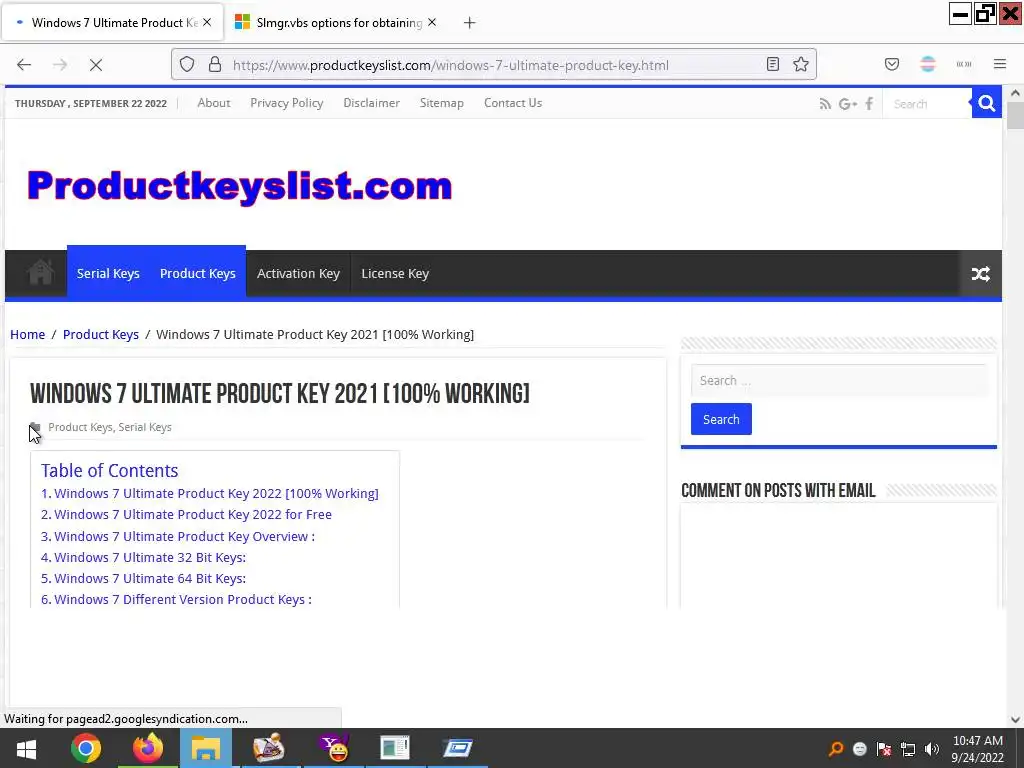Click the shuffle random post icon
The image size is (1024, 768).
[980, 274]
